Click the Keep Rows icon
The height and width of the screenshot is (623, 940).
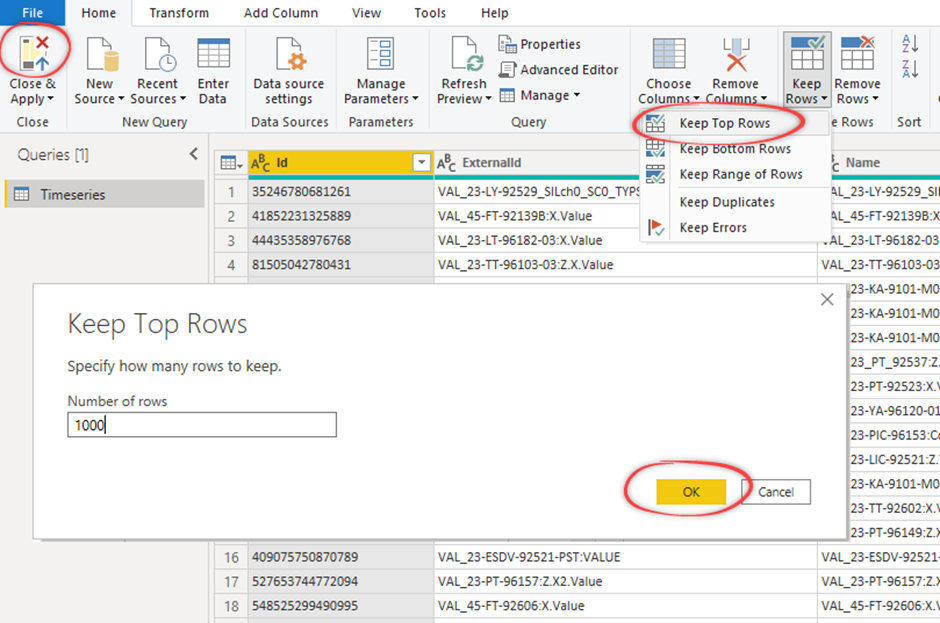[807, 54]
